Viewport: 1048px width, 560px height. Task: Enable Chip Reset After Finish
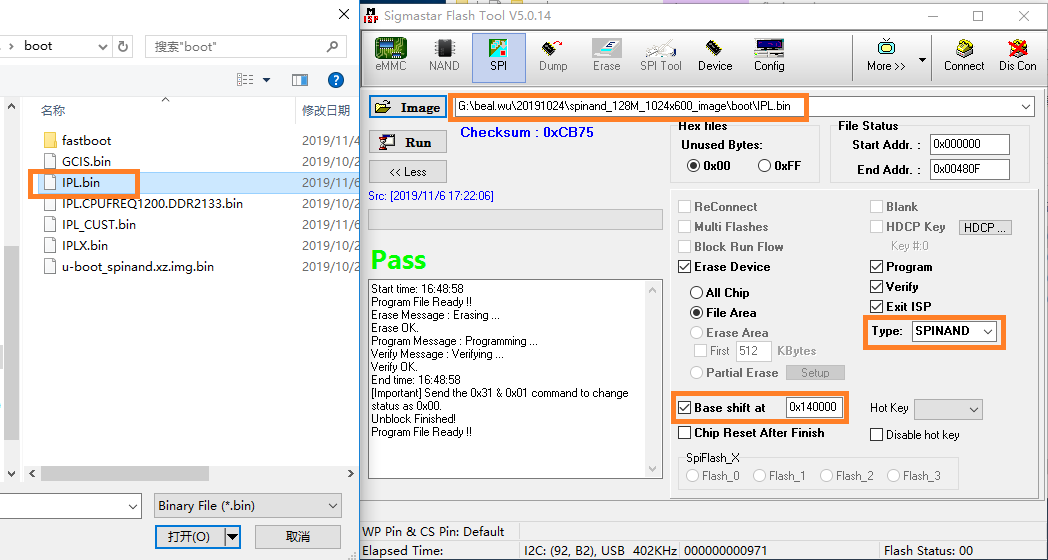[x=685, y=433]
